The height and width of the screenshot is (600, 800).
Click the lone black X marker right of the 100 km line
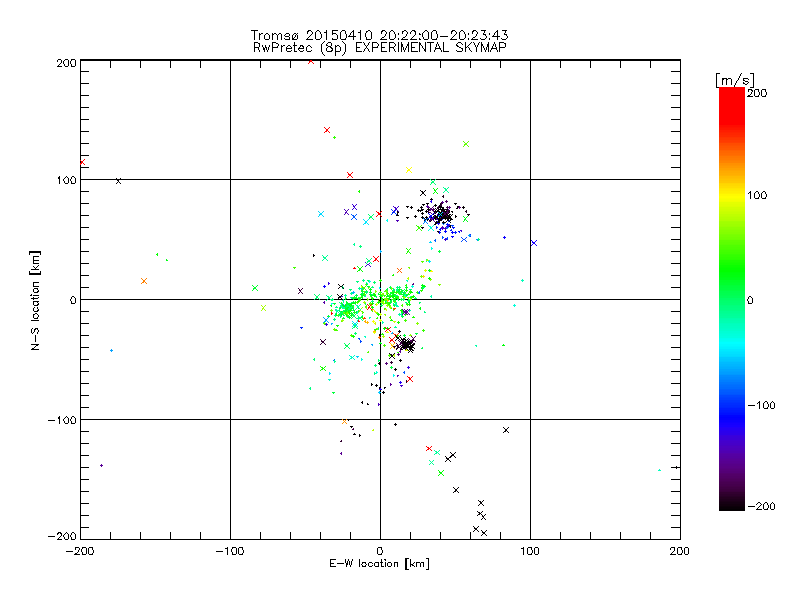coord(506,430)
